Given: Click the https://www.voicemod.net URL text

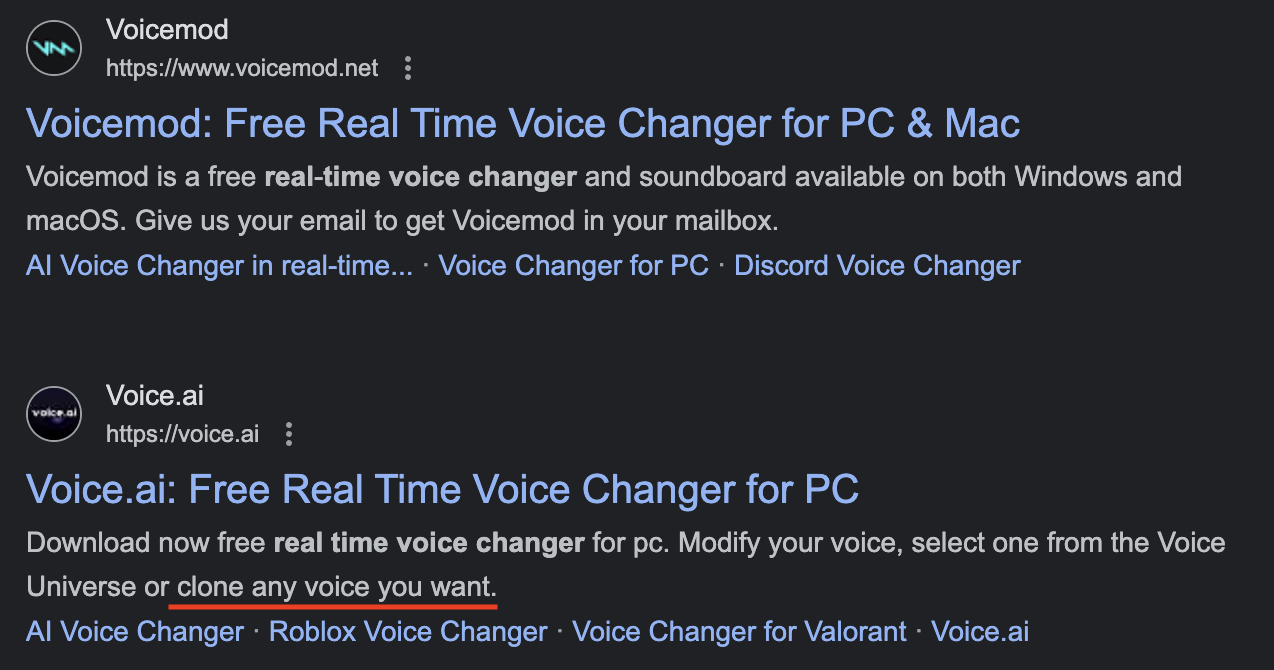Looking at the screenshot, I should [x=242, y=68].
